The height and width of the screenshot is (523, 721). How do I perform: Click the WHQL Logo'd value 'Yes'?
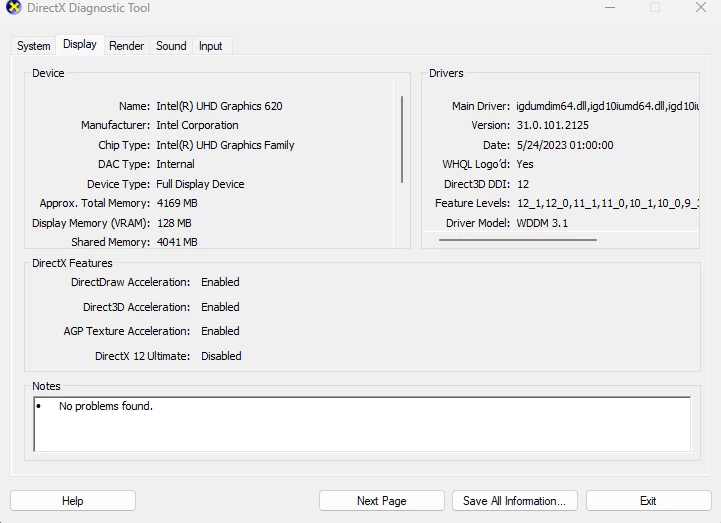click(x=525, y=164)
